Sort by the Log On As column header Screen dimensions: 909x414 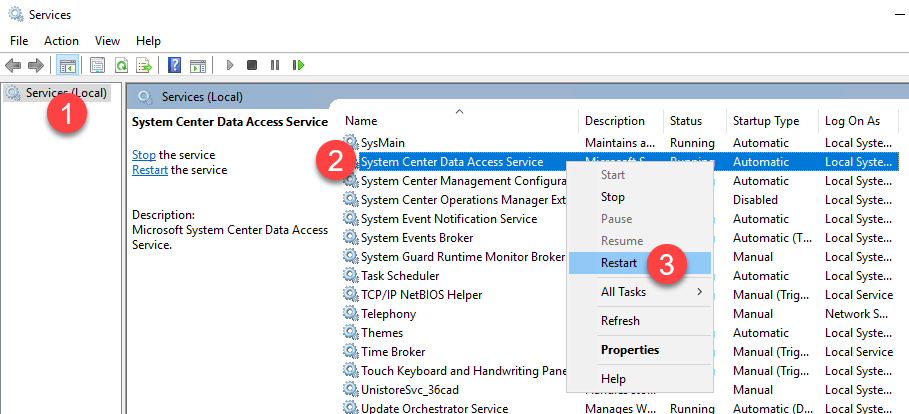click(x=859, y=121)
